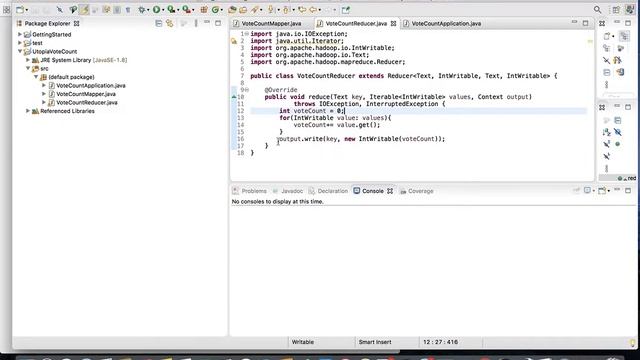Click the Sort icon in the Outline view

[x=606, y=132]
